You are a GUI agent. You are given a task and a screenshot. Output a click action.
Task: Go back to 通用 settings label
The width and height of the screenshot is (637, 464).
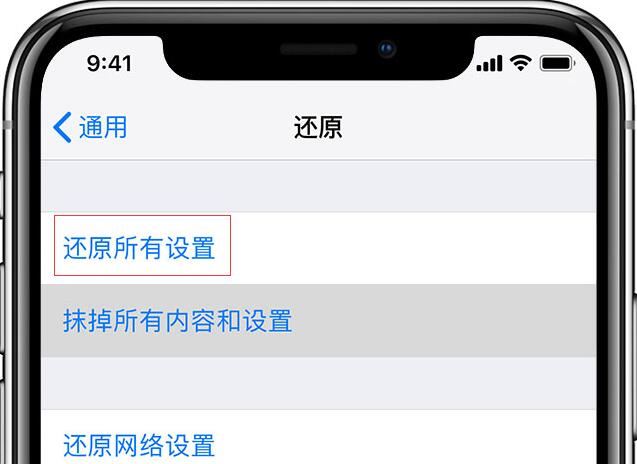click(103, 127)
